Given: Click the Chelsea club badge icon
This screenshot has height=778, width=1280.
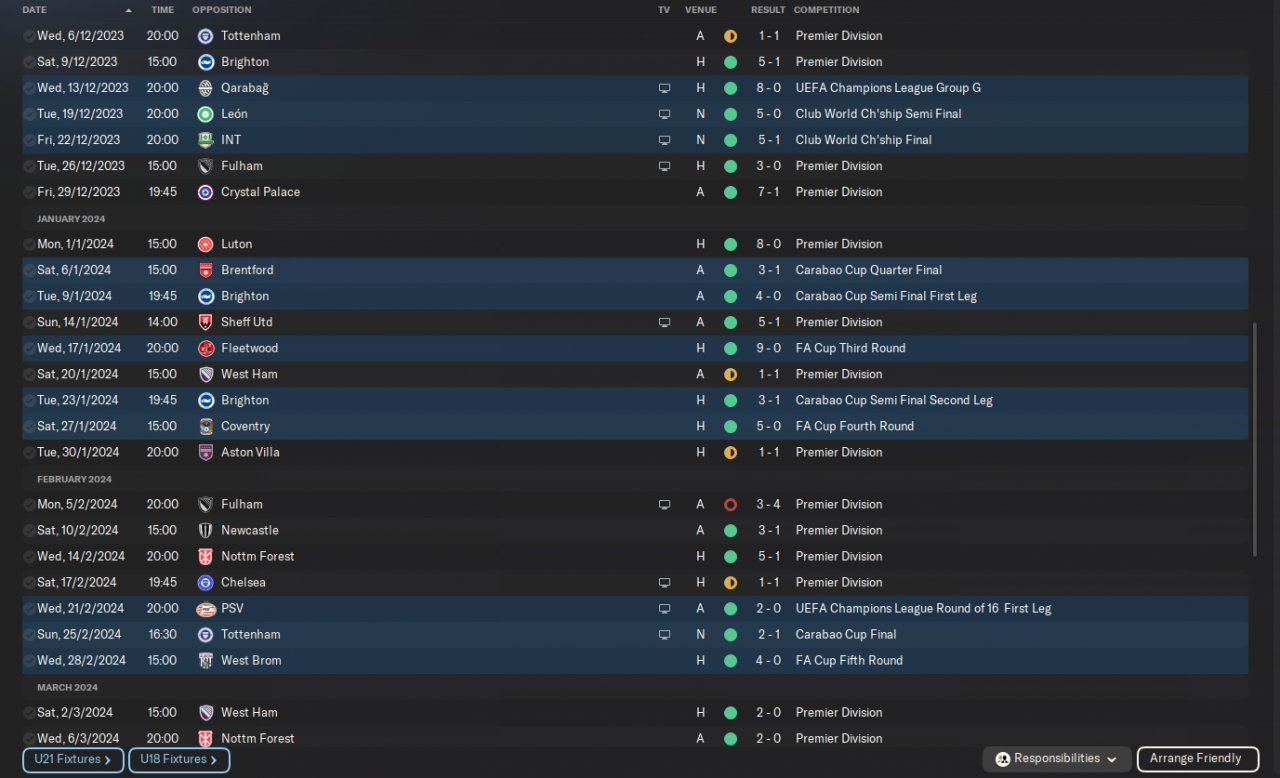Looking at the screenshot, I should click(x=205, y=582).
